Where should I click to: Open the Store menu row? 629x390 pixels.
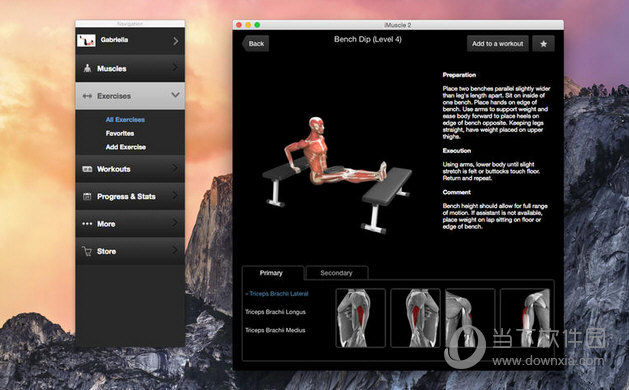(130, 251)
